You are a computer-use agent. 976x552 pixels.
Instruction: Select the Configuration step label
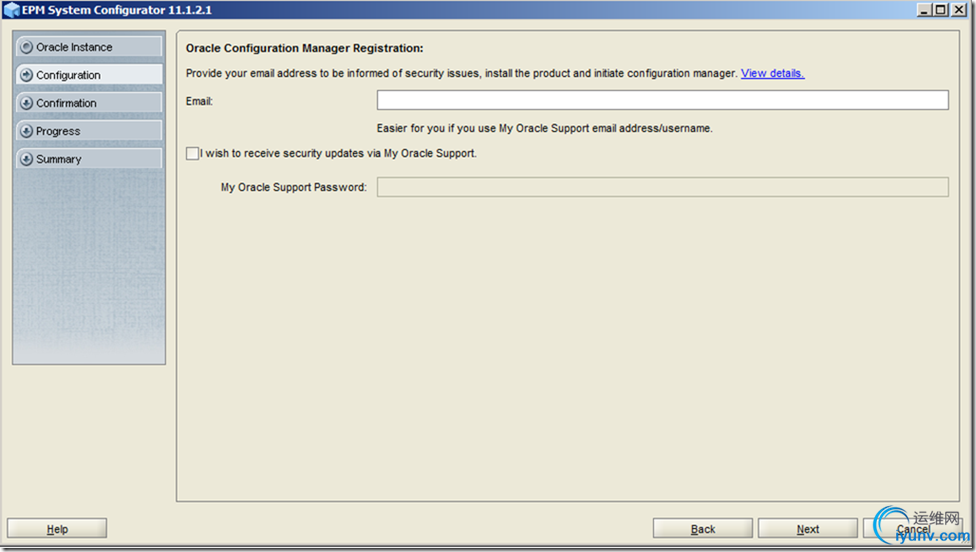coord(68,75)
